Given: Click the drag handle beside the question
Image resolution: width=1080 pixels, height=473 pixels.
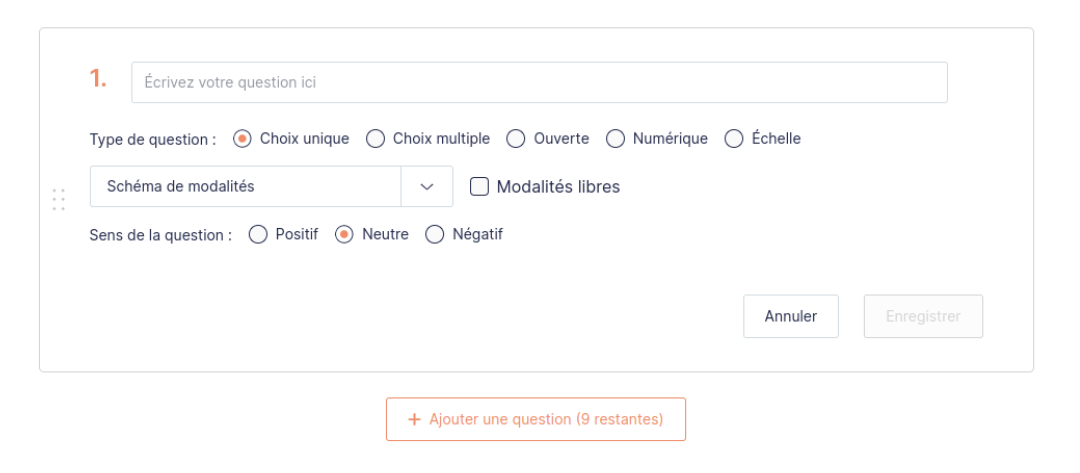Looking at the screenshot, I should point(58,199).
